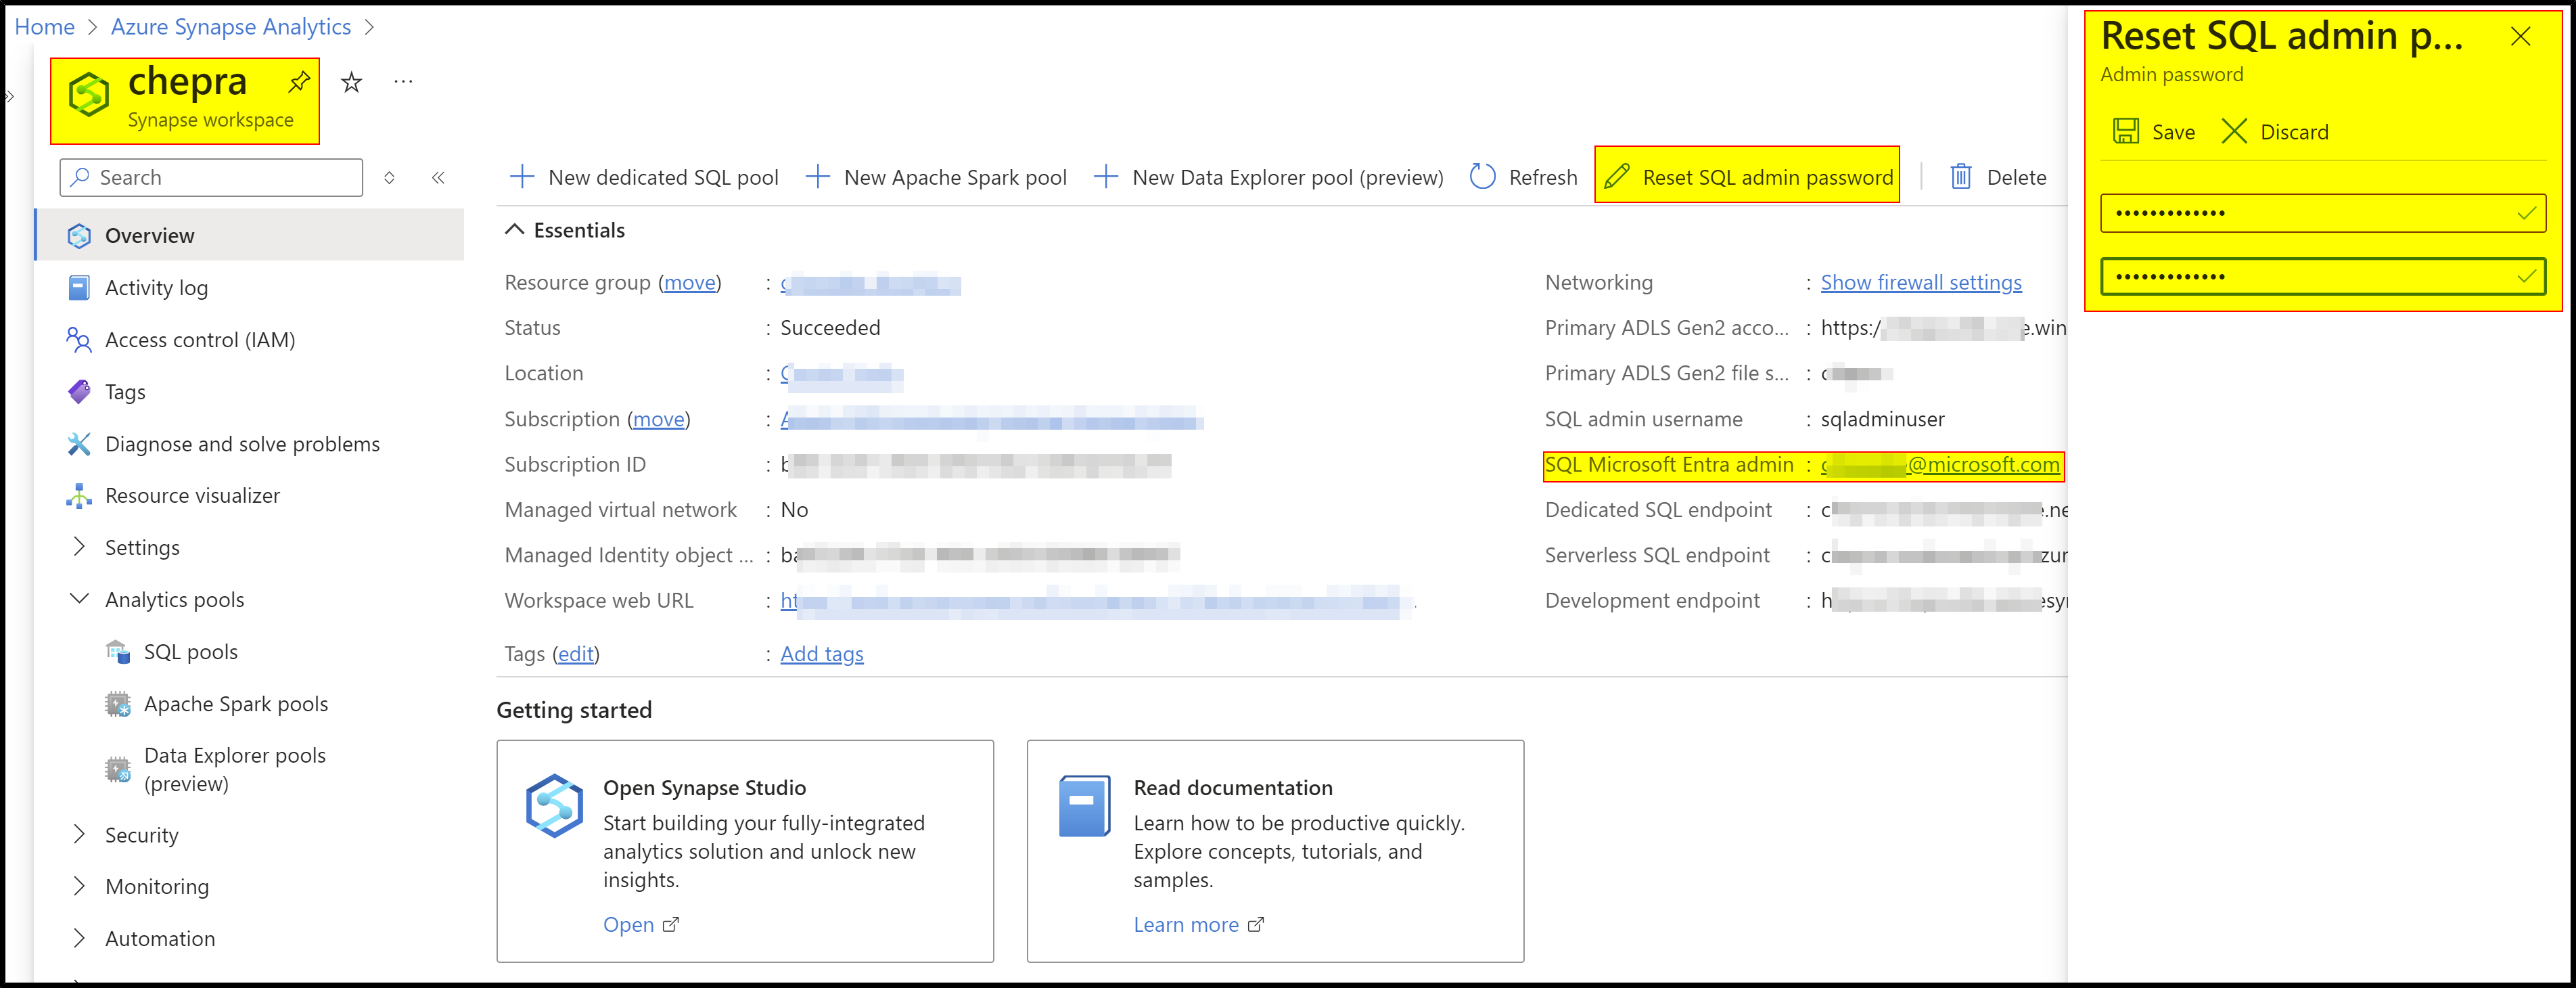Click Show firewall settings link
The height and width of the screenshot is (988, 2576).
click(1920, 283)
